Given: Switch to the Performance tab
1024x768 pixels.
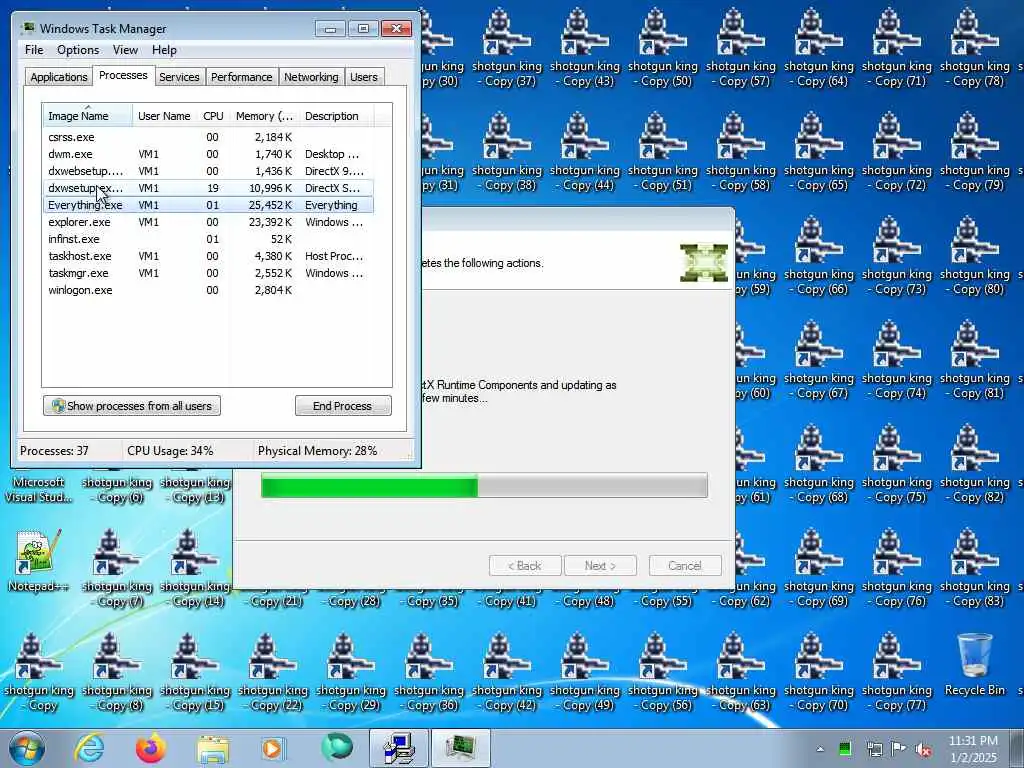Looking at the screenshot, I should click(242, 77).
